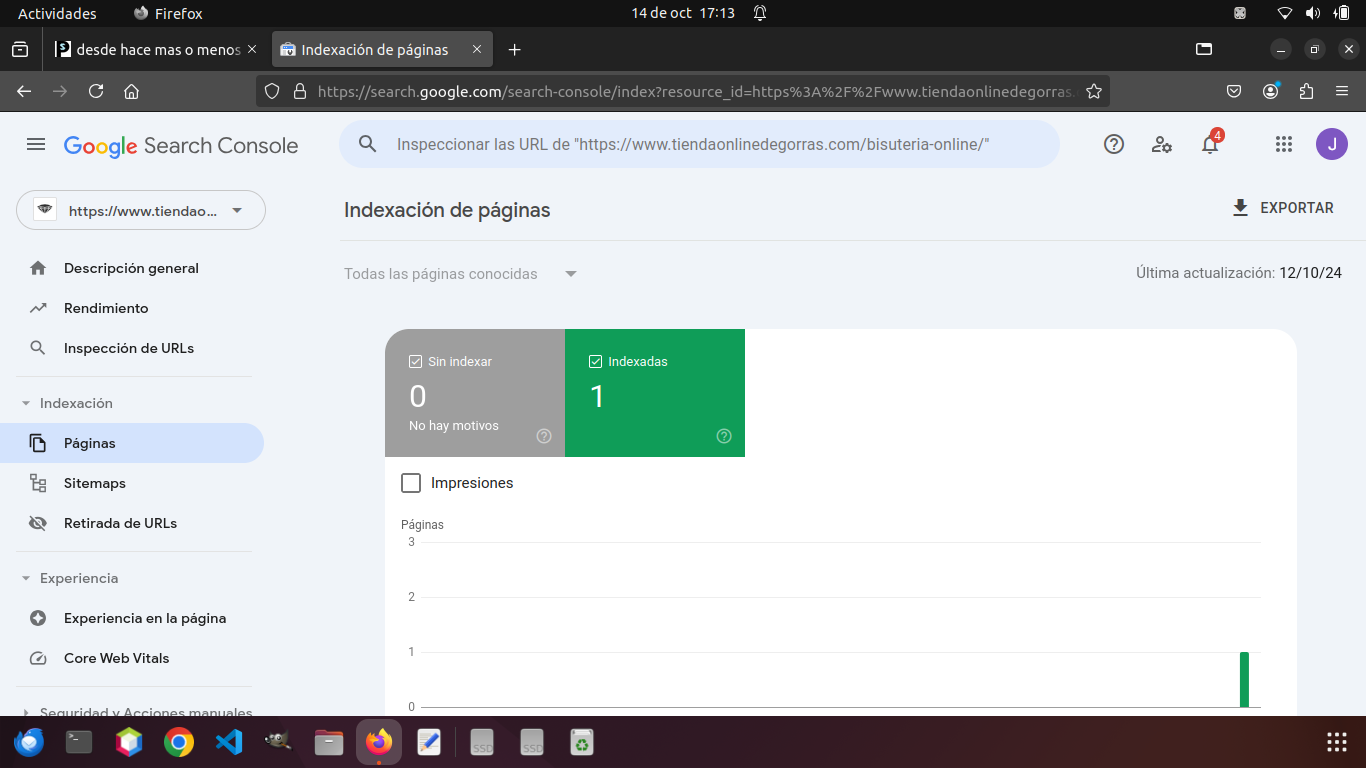Click the help icon in Indexadas card
The image size is (1366, 768).
(x=724, y=436)
